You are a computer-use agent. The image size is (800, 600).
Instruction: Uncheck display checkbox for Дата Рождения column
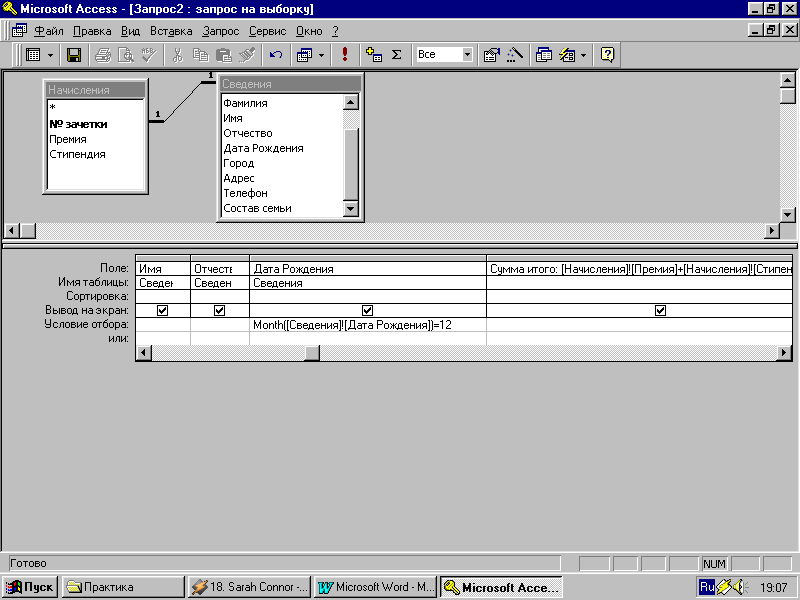point(367,310)
